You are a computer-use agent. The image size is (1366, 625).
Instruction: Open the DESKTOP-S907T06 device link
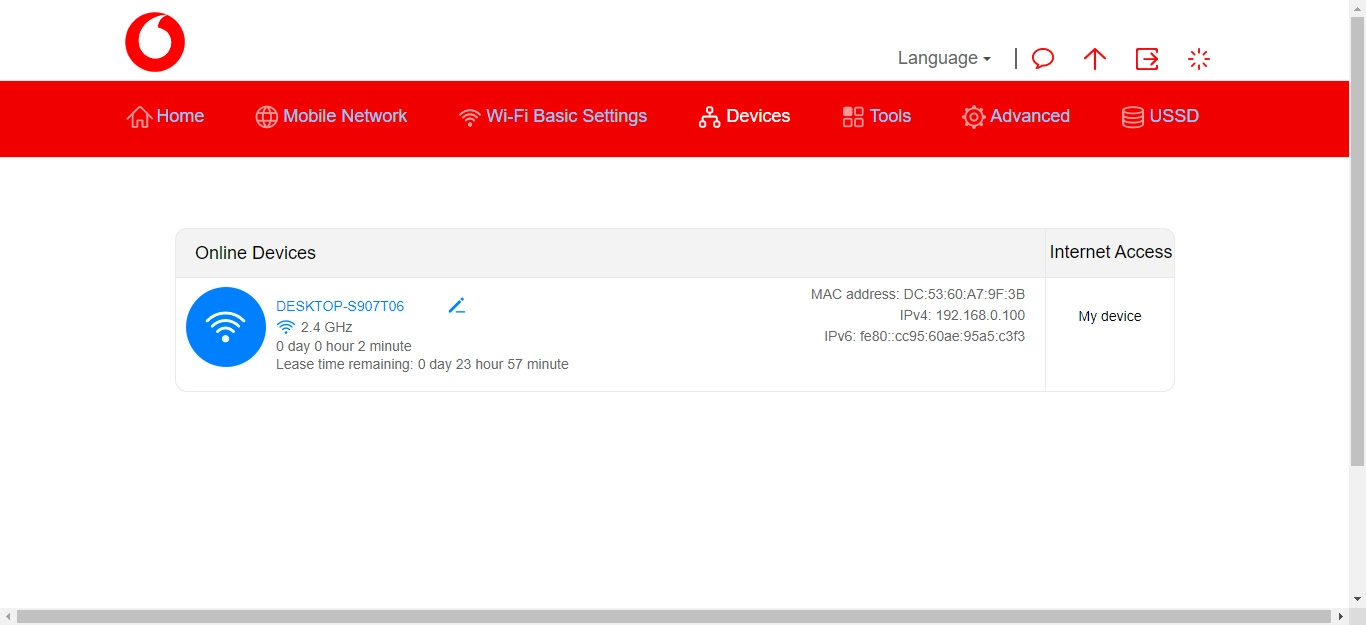(x=340, y=305)
